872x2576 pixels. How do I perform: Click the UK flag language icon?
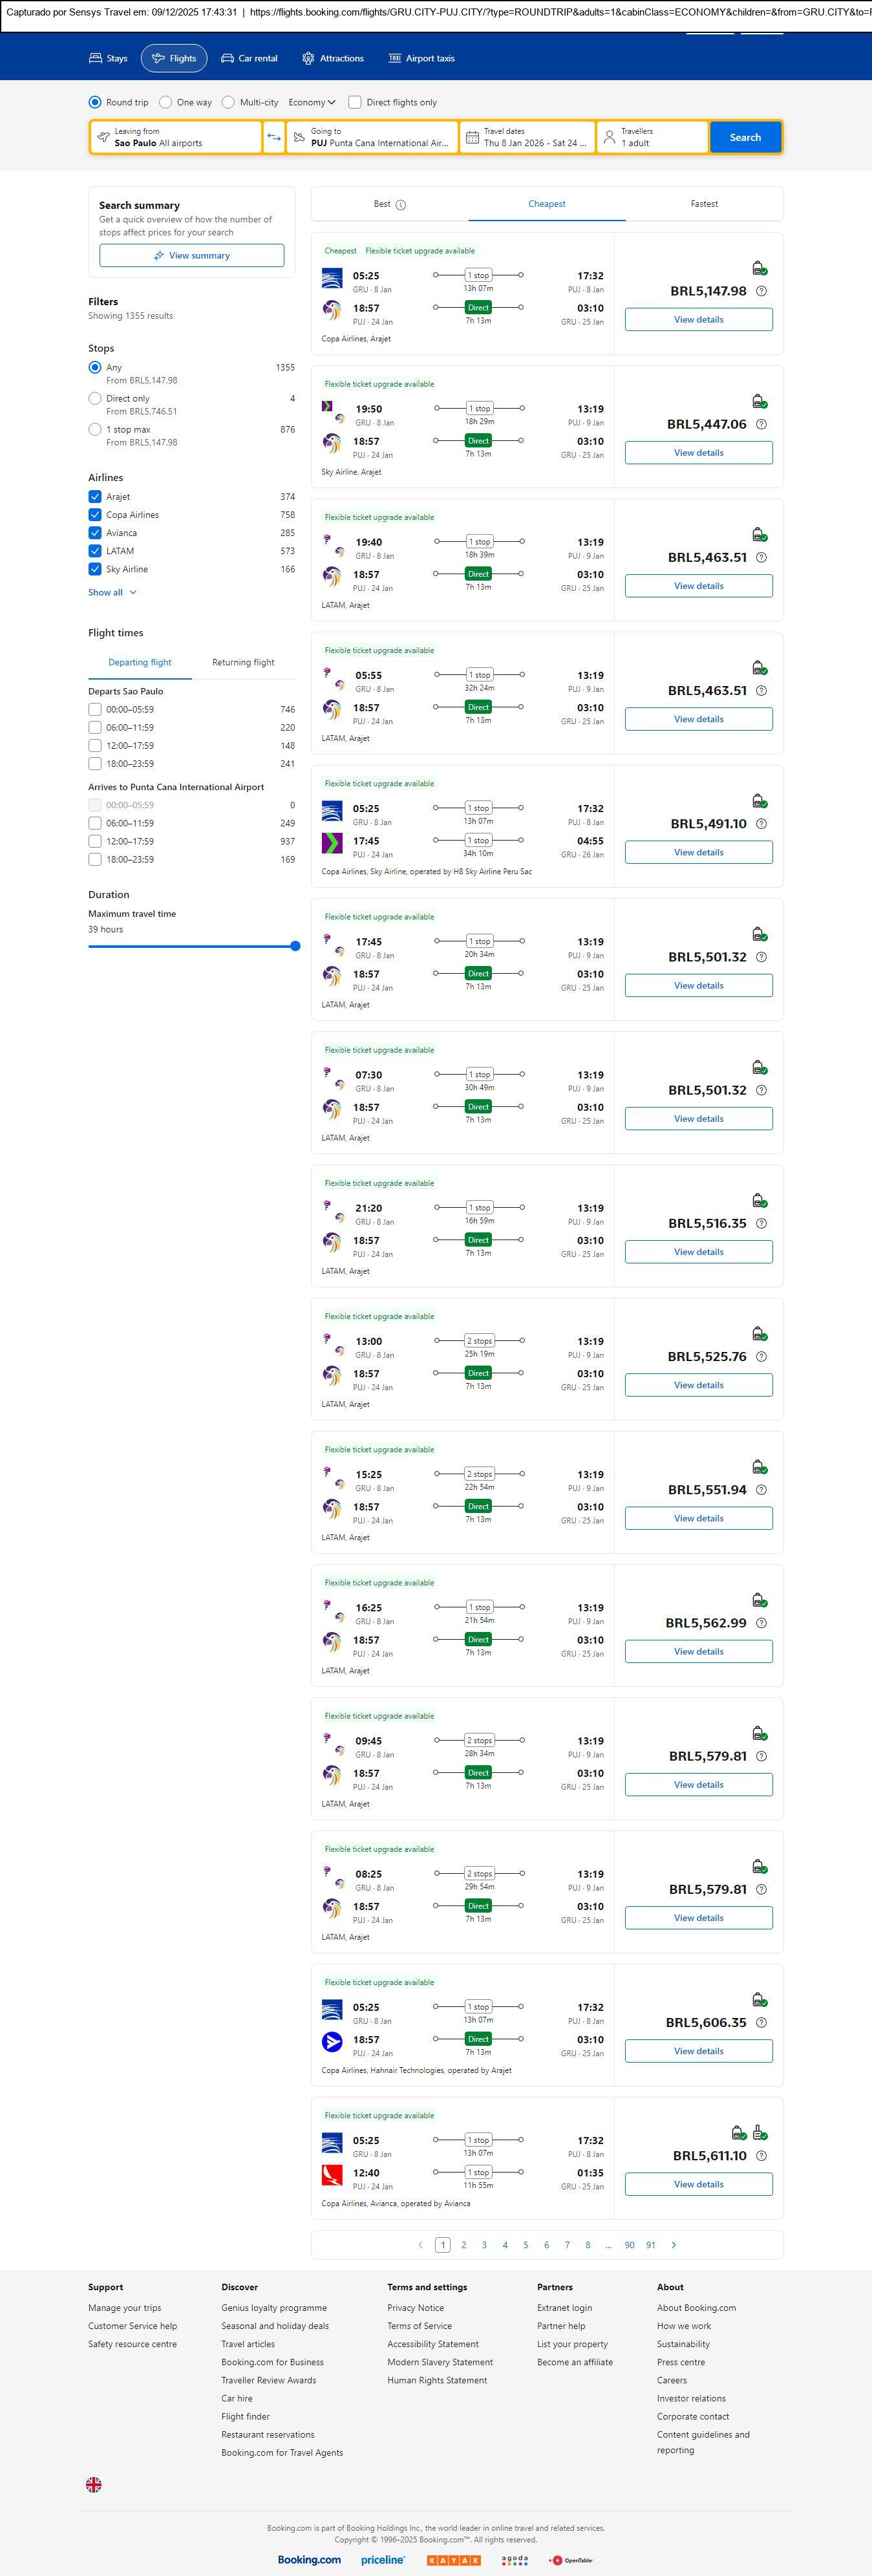(x=94, y=2484)
